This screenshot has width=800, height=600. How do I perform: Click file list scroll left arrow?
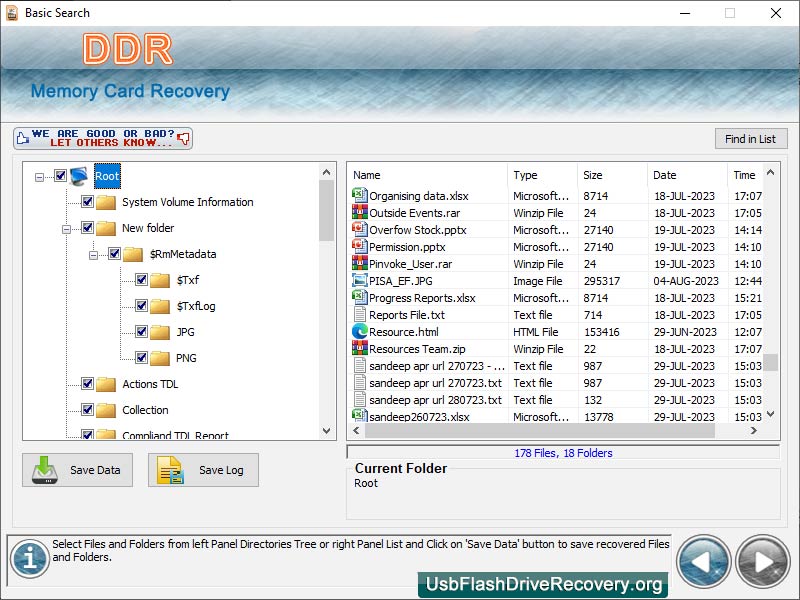[356, 431]
